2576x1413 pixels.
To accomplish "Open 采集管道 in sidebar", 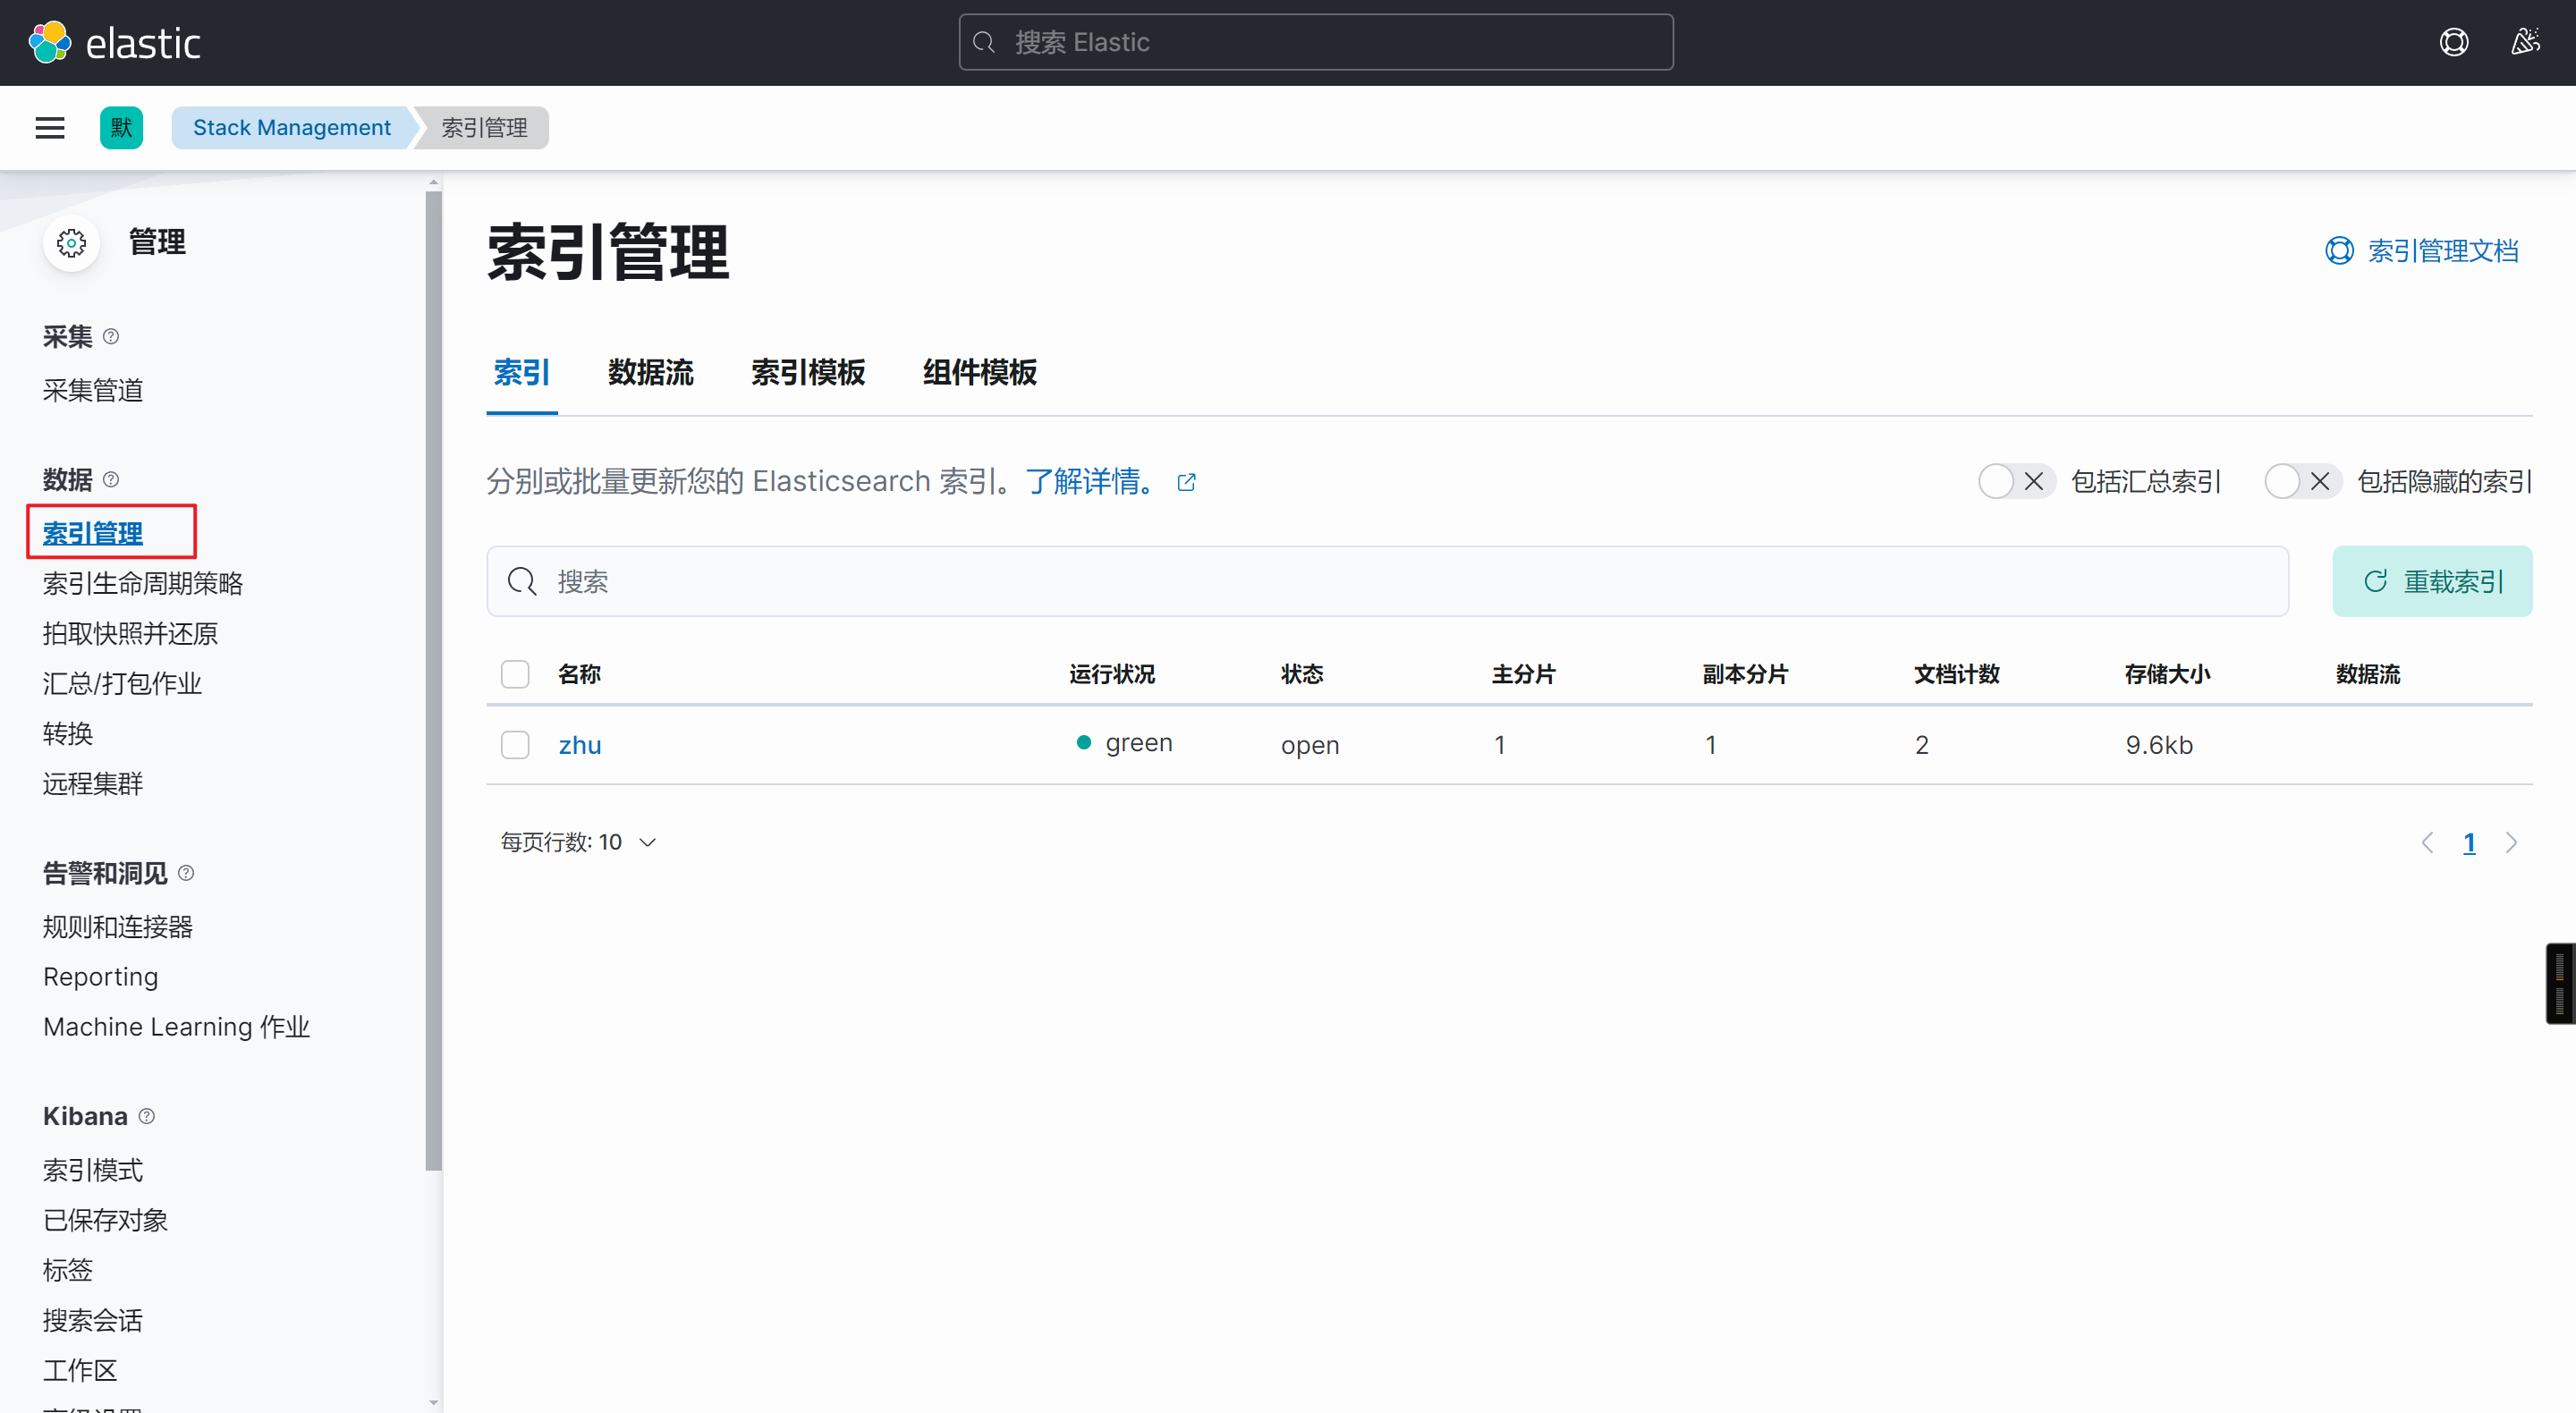I will (93, 390).
